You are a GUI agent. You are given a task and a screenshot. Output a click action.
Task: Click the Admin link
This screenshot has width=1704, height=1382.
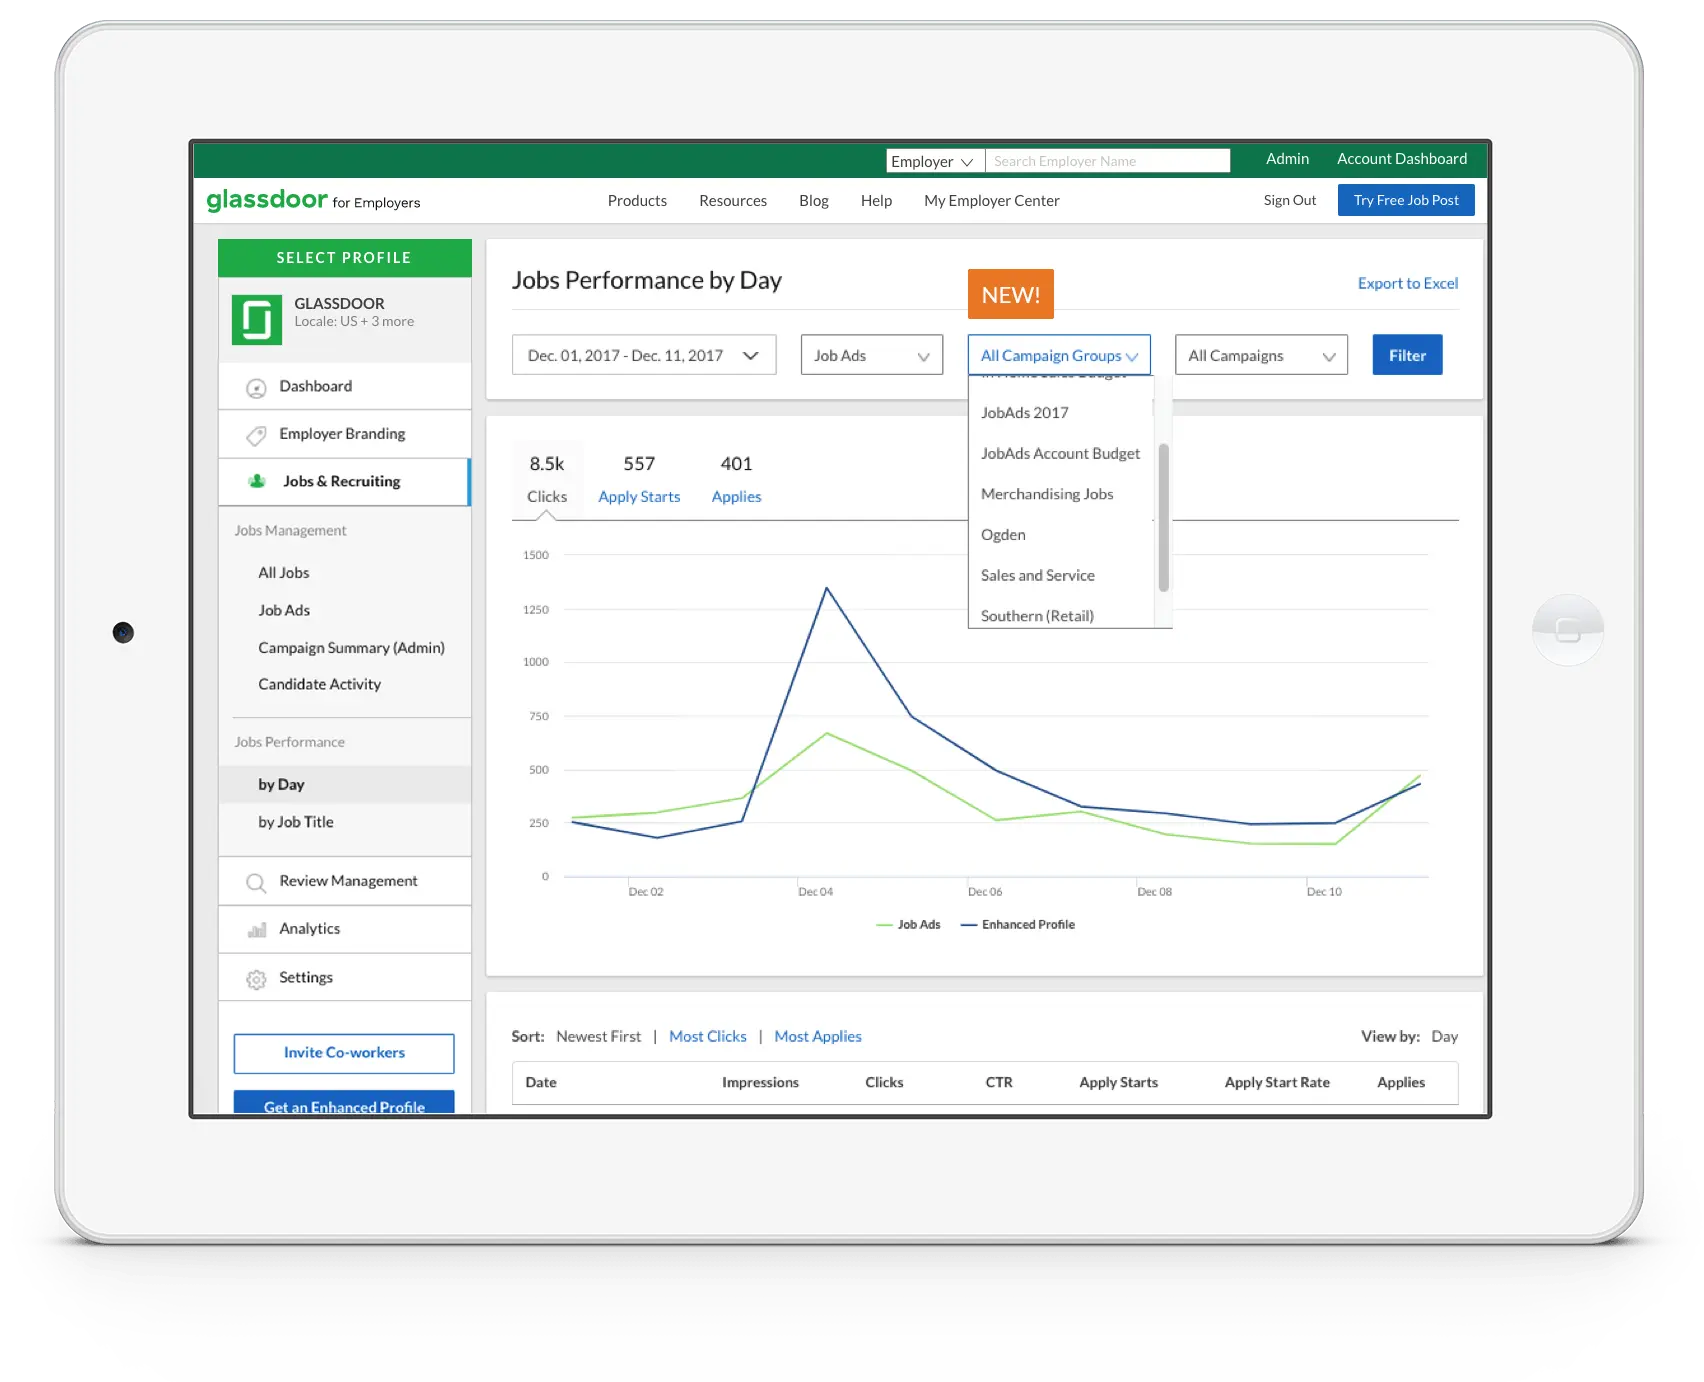pyautogui.click(x=1287, y=159)
